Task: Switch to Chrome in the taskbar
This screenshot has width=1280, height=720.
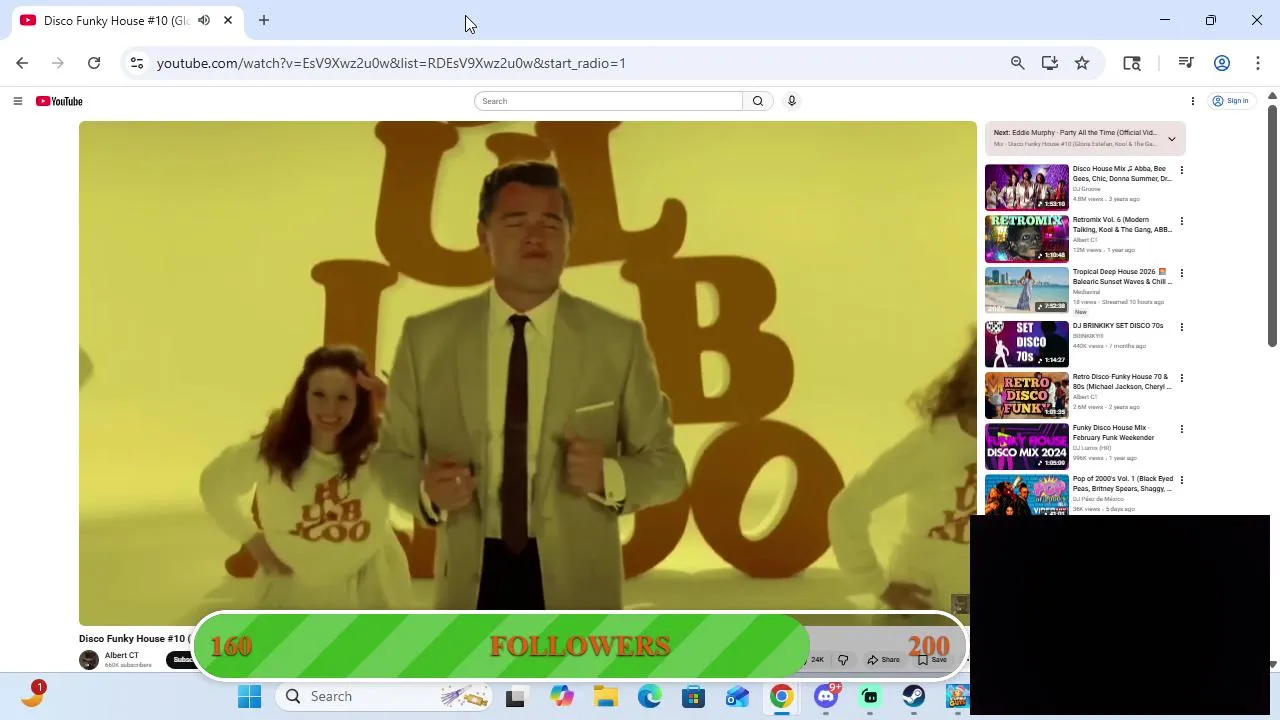Action: pyautogui.click(x=782, y=696)
